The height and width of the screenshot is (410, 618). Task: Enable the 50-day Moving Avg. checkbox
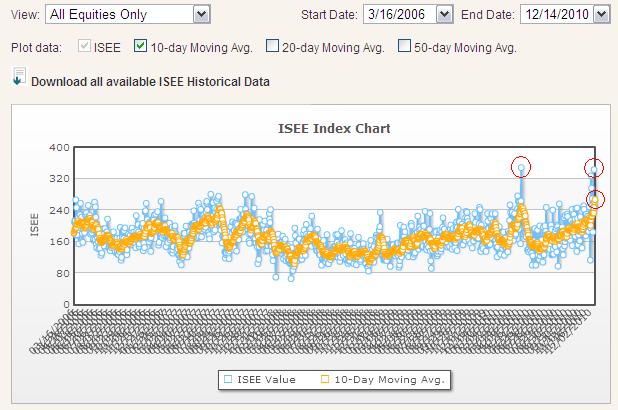coord(405,46)
